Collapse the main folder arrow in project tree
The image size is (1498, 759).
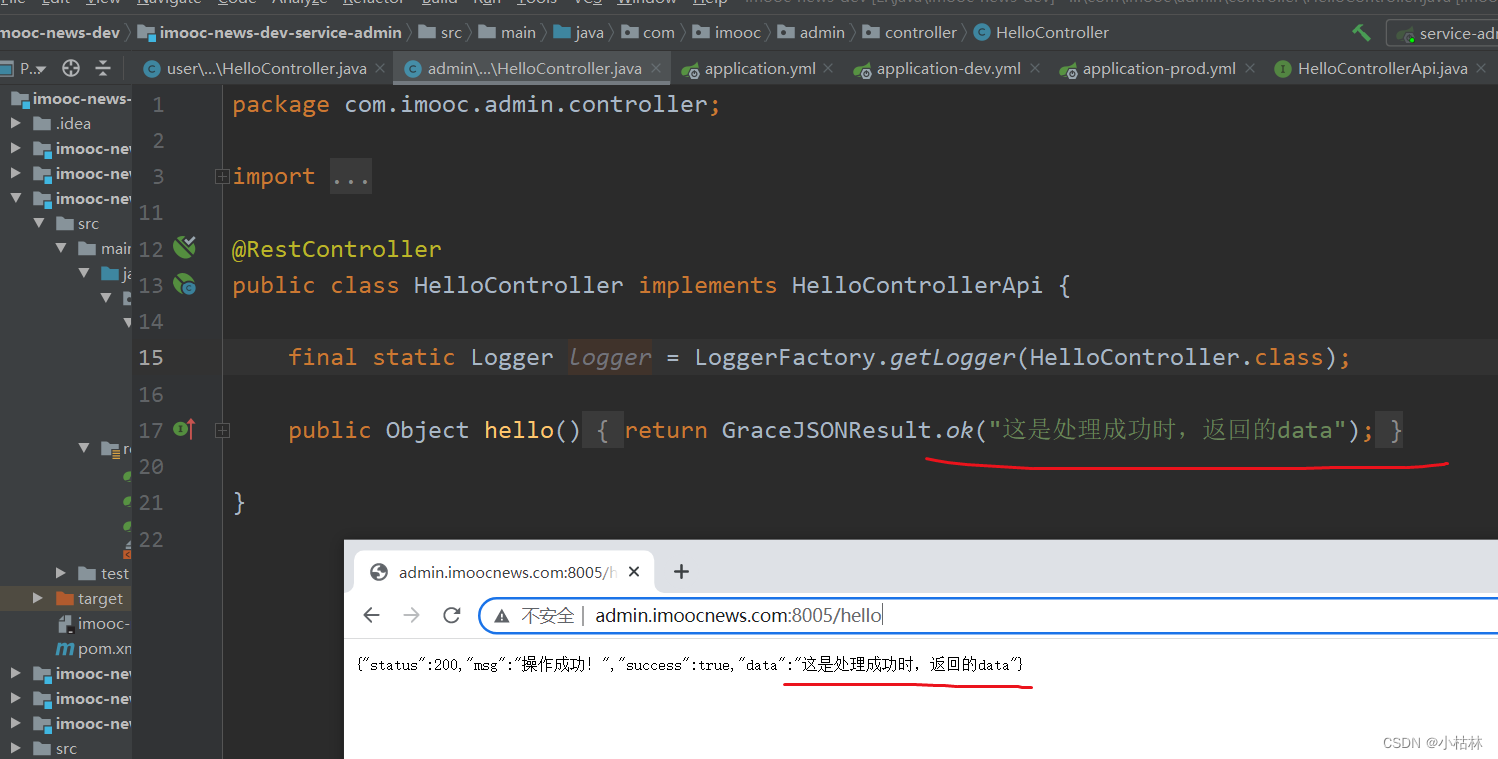tap(61, 248)
